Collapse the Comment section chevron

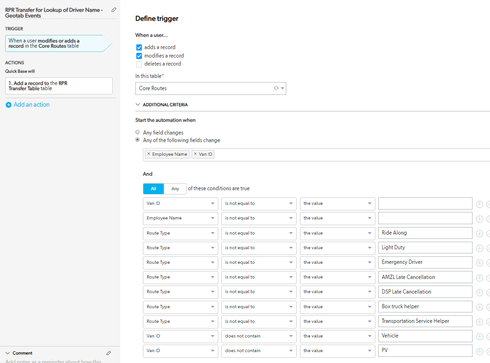[x=8, y=353]
